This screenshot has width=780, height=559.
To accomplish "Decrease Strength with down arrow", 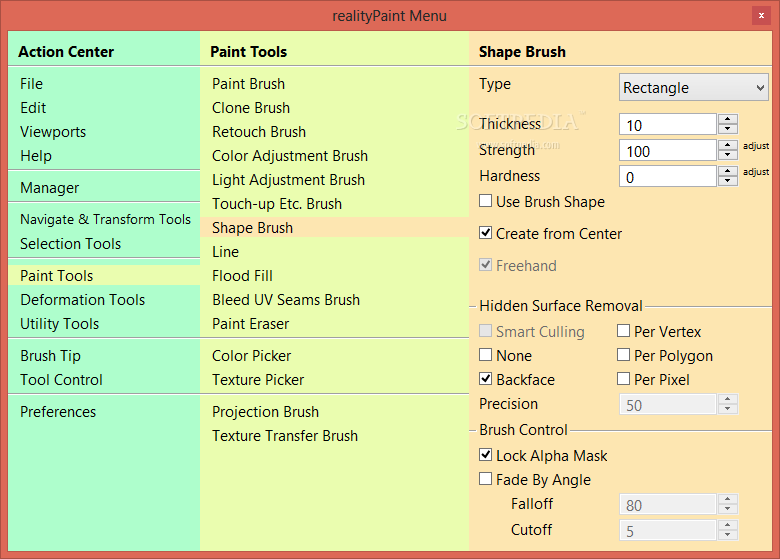I will coord(728,155).
